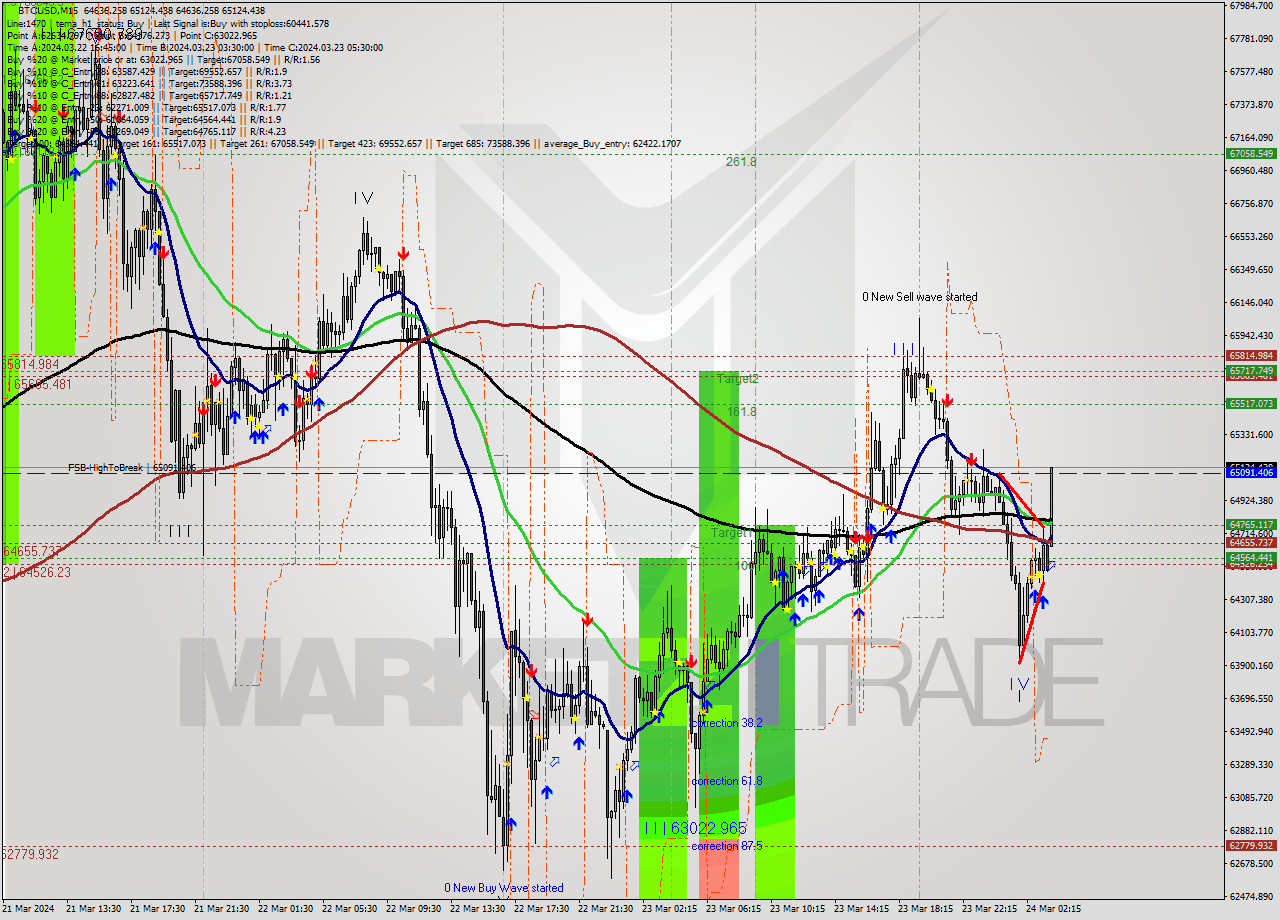Click the 64103.770 price scale value

tap(1252, 632)
